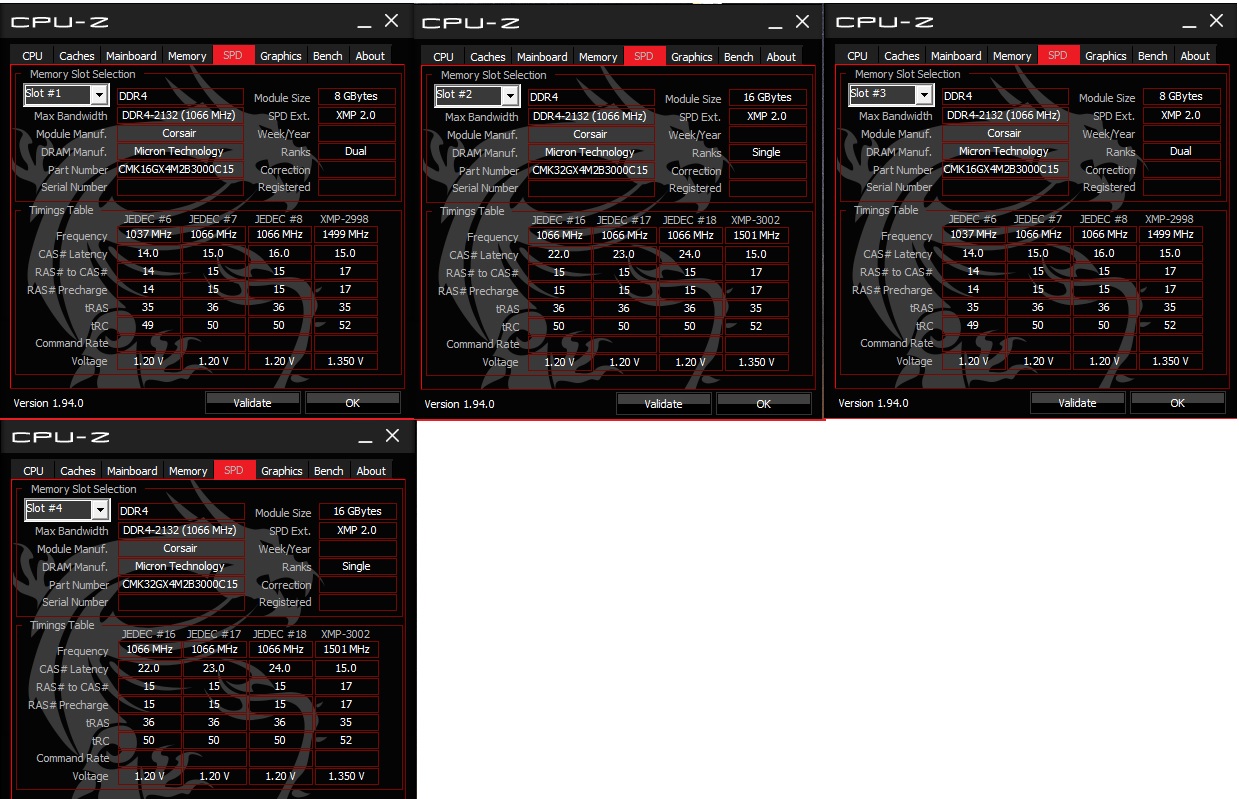Click Validate in the Slot #3 window
The height and width of the screenshot is (799, 1239).
1078,403
